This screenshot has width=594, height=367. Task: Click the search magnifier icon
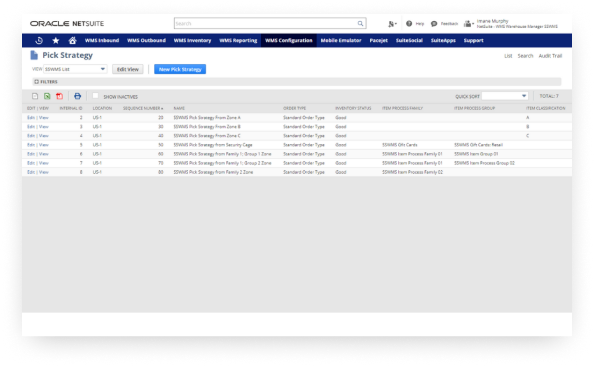[360, 23]
